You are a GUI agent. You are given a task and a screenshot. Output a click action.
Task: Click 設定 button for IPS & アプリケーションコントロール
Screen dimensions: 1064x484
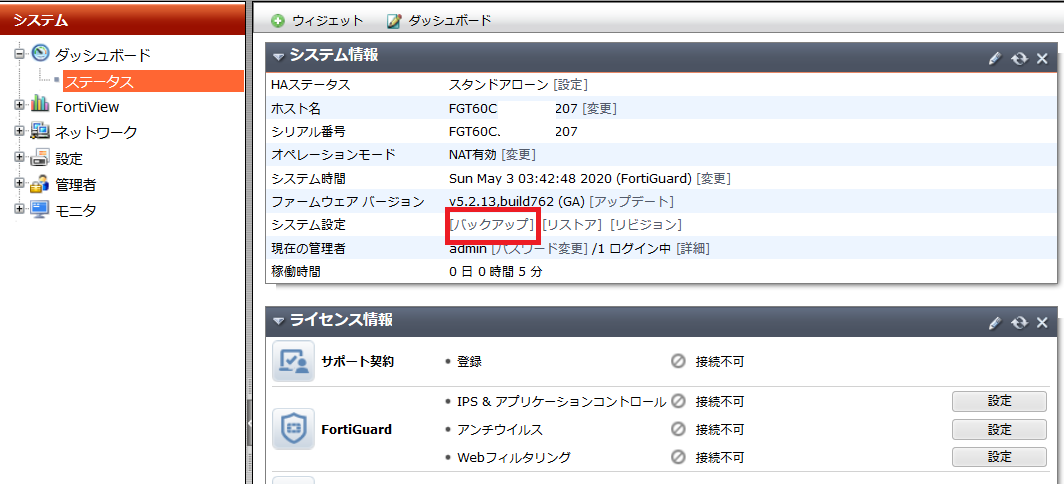(999, 401)
